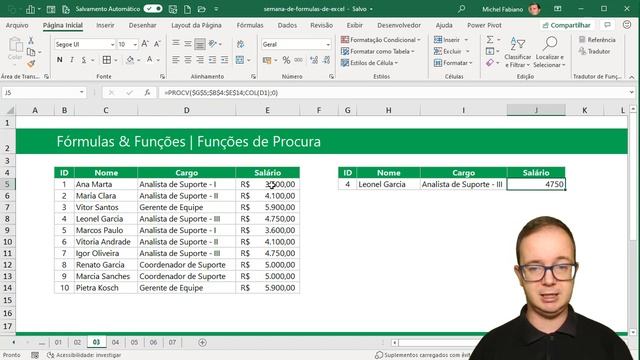The height and width of the screenshot is (360, 640).
Task: Select the Format Painter brush icon
Action: (x=31, y=63)
